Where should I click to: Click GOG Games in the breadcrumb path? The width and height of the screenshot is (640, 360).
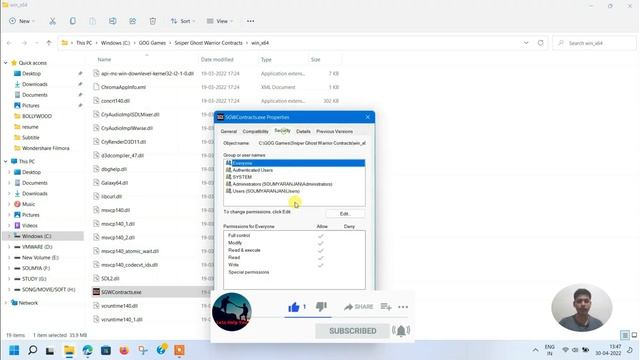pos(152,43)
